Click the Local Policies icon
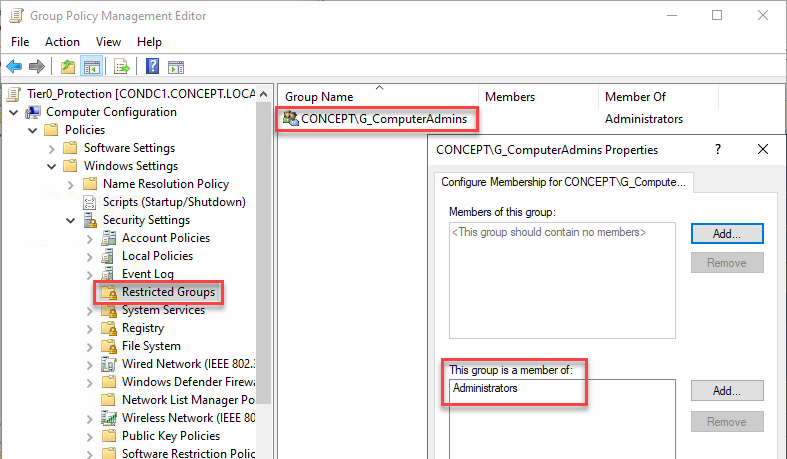 point(107,256)
